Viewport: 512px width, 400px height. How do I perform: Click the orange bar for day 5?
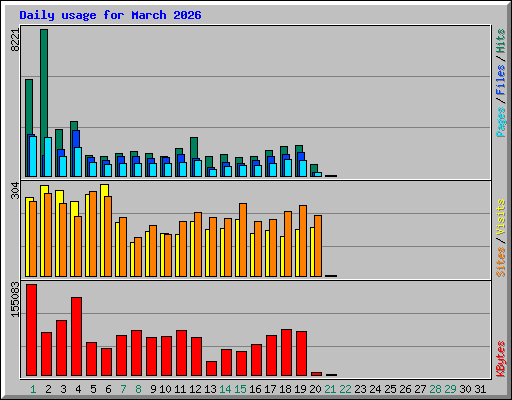coord(93,234)
